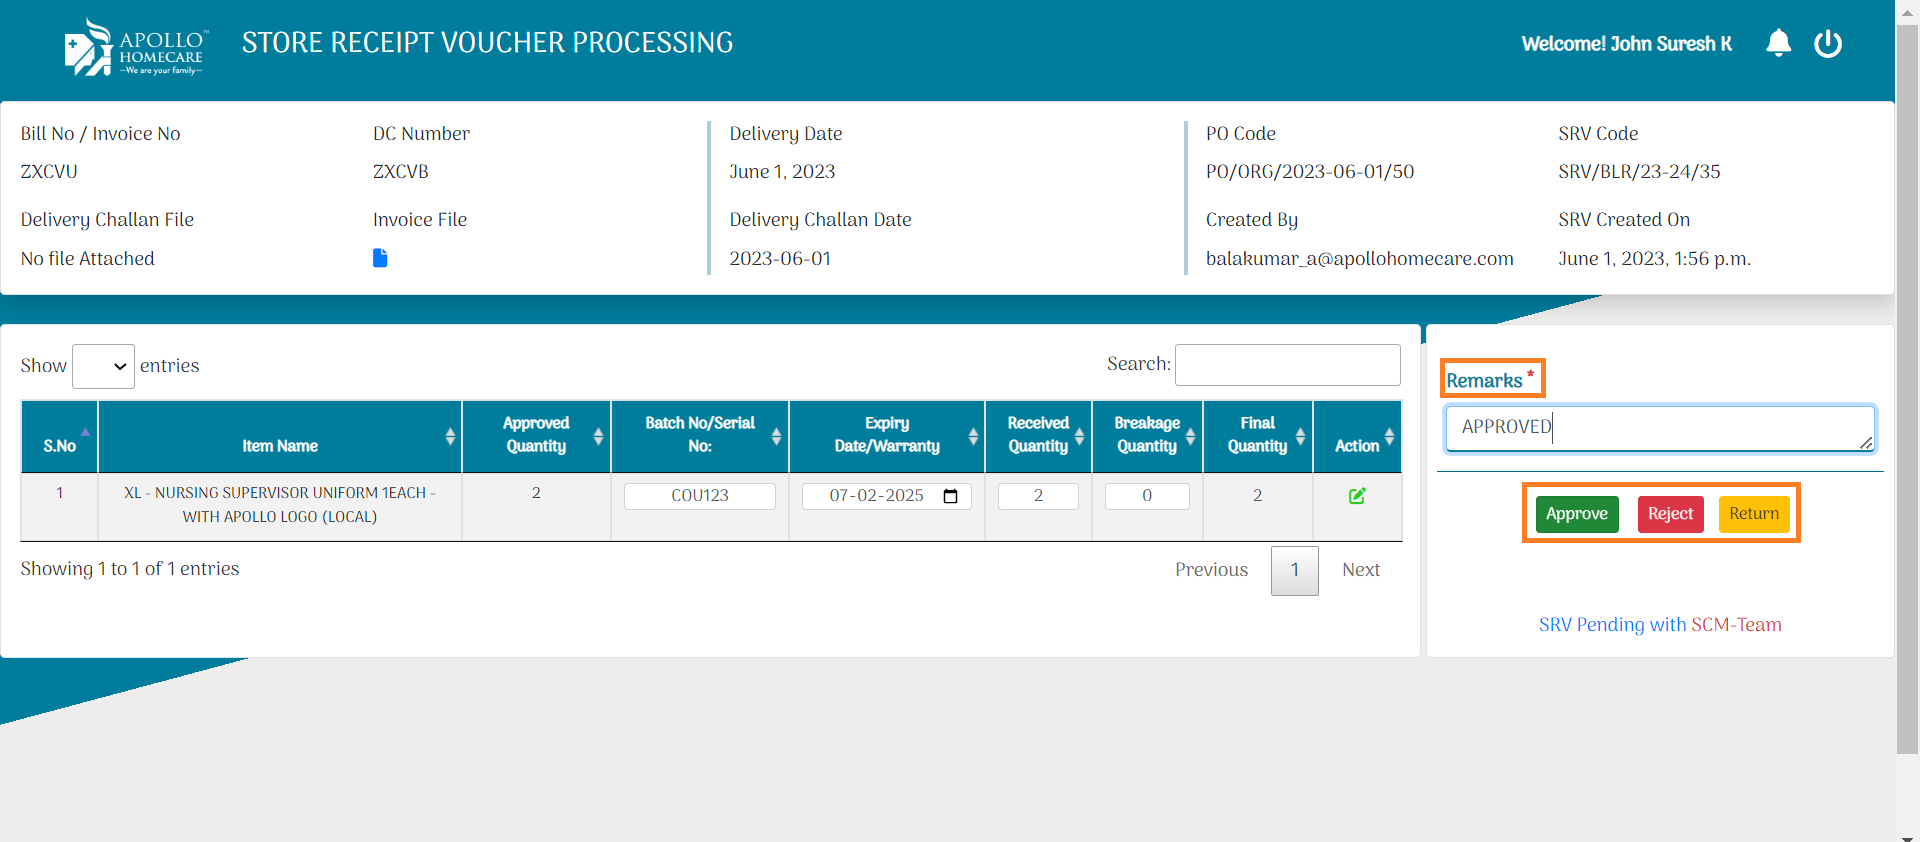Click the Apollo Homecare logo
1920x842 pixels.
(135, 47)
